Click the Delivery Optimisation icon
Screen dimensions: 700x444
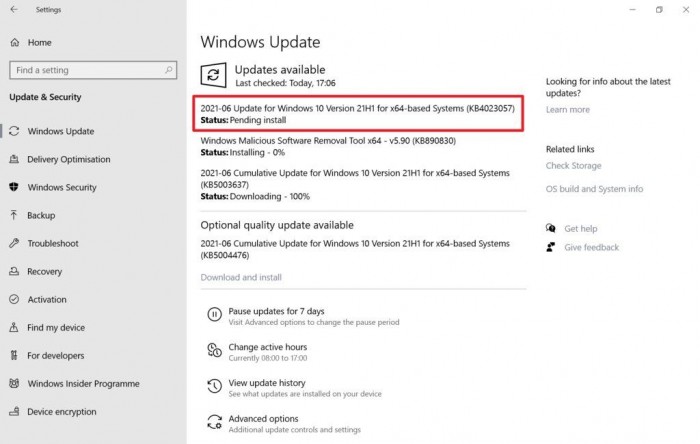point(14,159)
